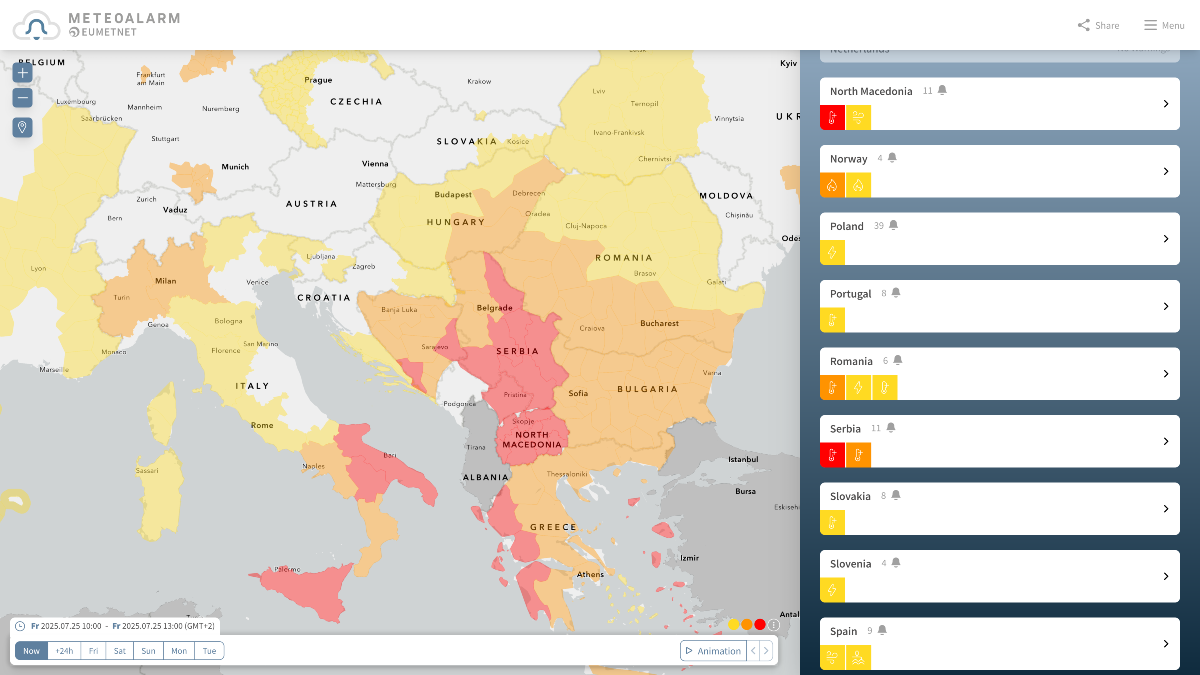
Task: Expand the Romania warnings chevron
Action: tap(1166, 374)
